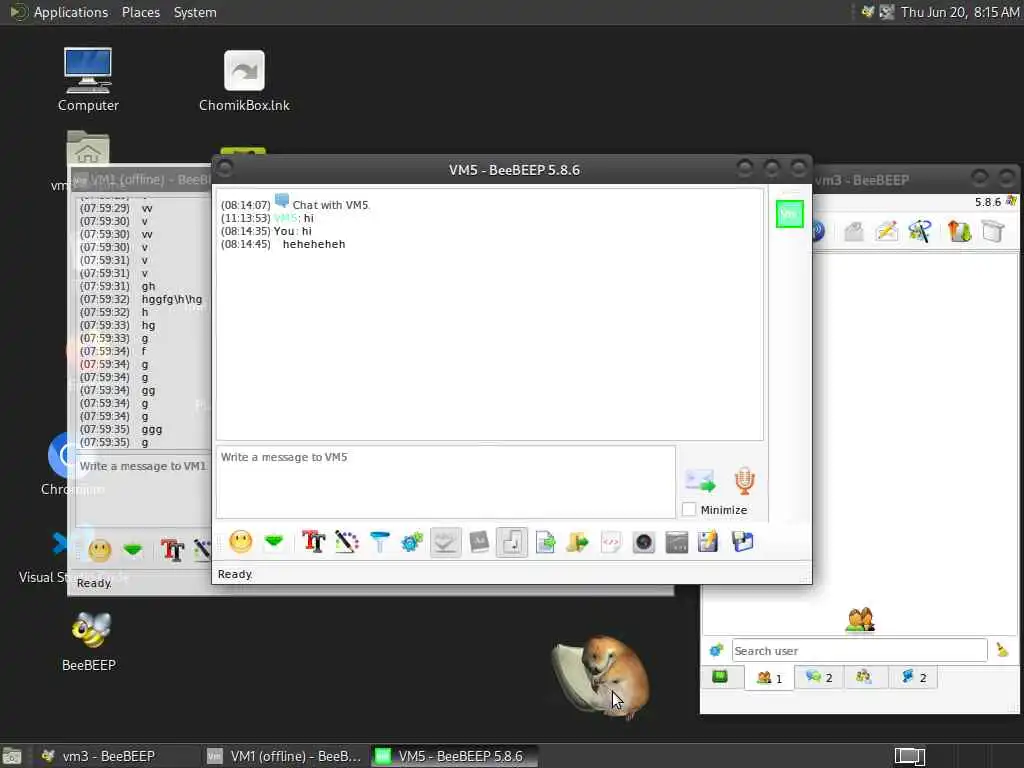
Task: Click the clock 'Thu Jun 20, 8:15 AM'
Action: (960, 12)
